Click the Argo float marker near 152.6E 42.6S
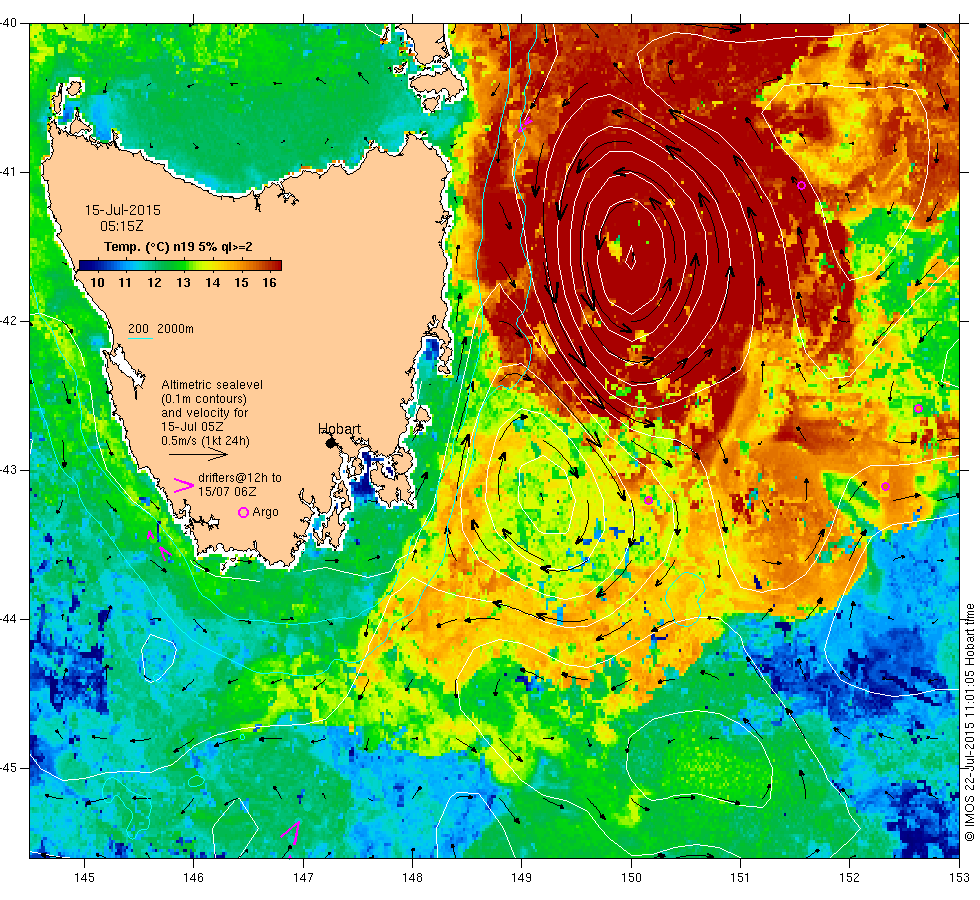The height and width of the screenshot is (900, 980). click(918, 409)
